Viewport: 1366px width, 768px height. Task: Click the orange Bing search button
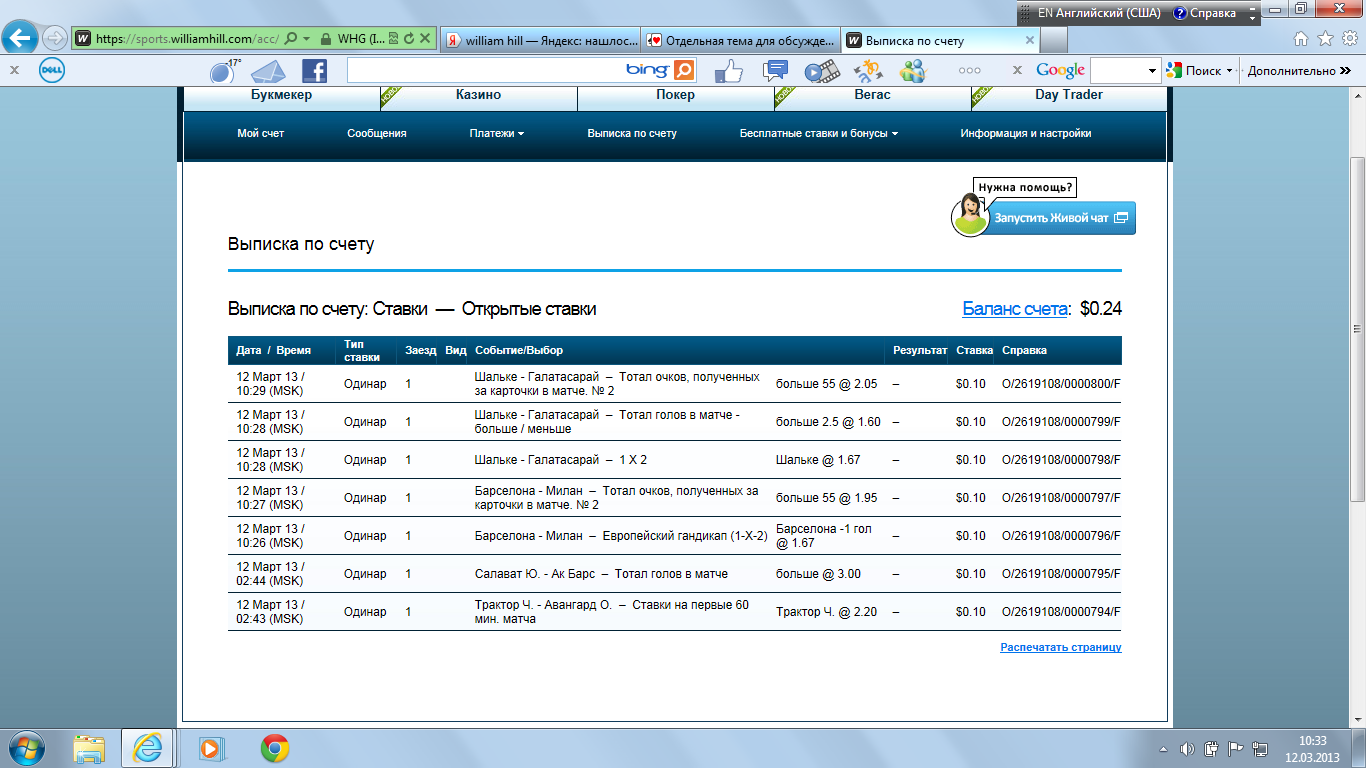(x=684, y=70)
